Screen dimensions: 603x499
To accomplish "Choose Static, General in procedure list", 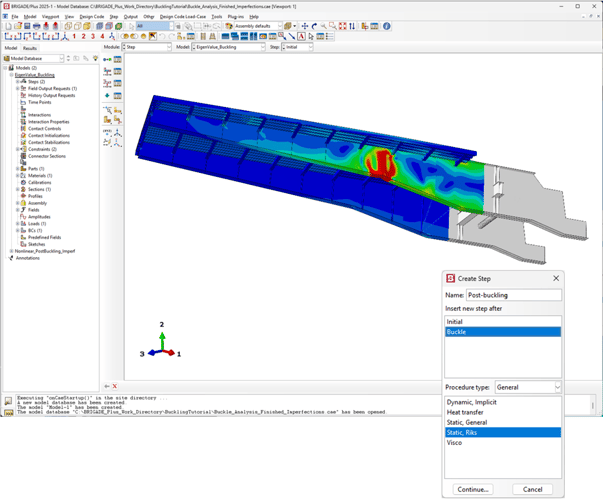I will [467, 423].
